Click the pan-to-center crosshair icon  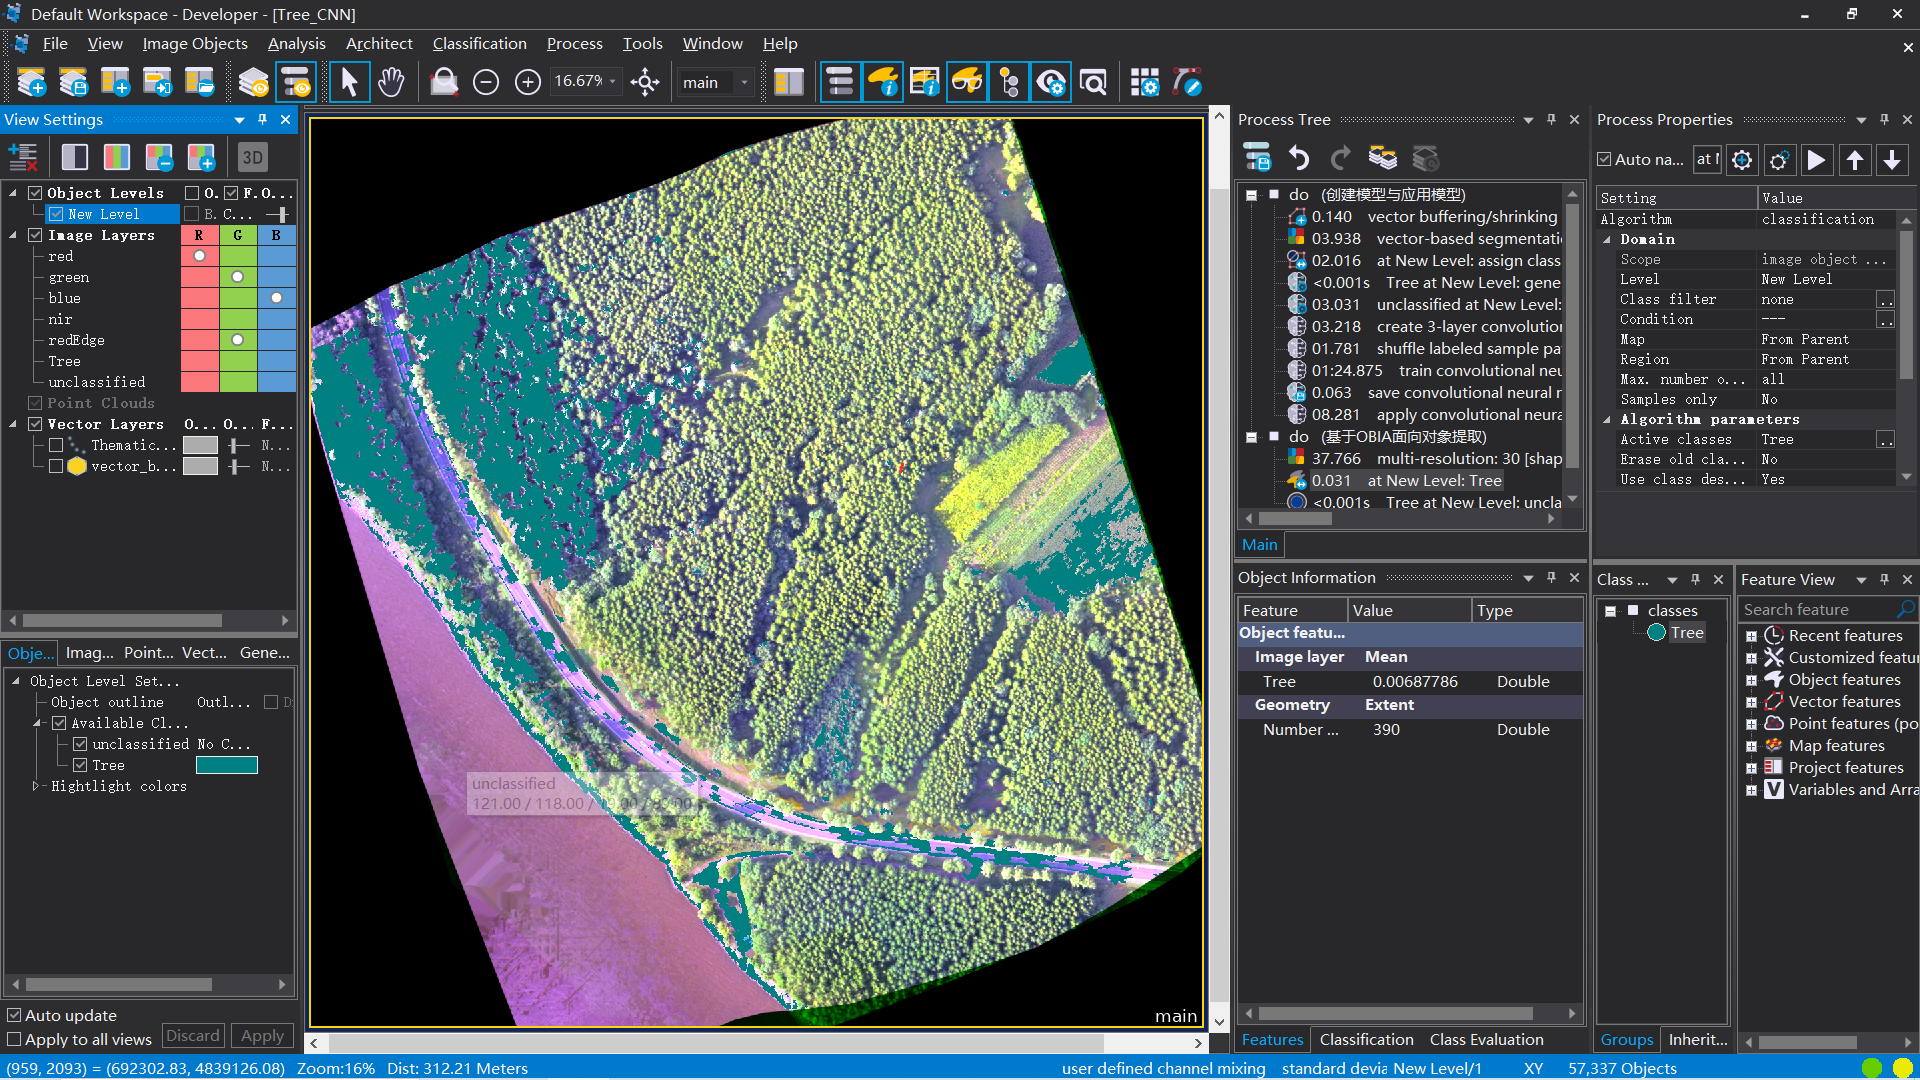tap(645, 82)
